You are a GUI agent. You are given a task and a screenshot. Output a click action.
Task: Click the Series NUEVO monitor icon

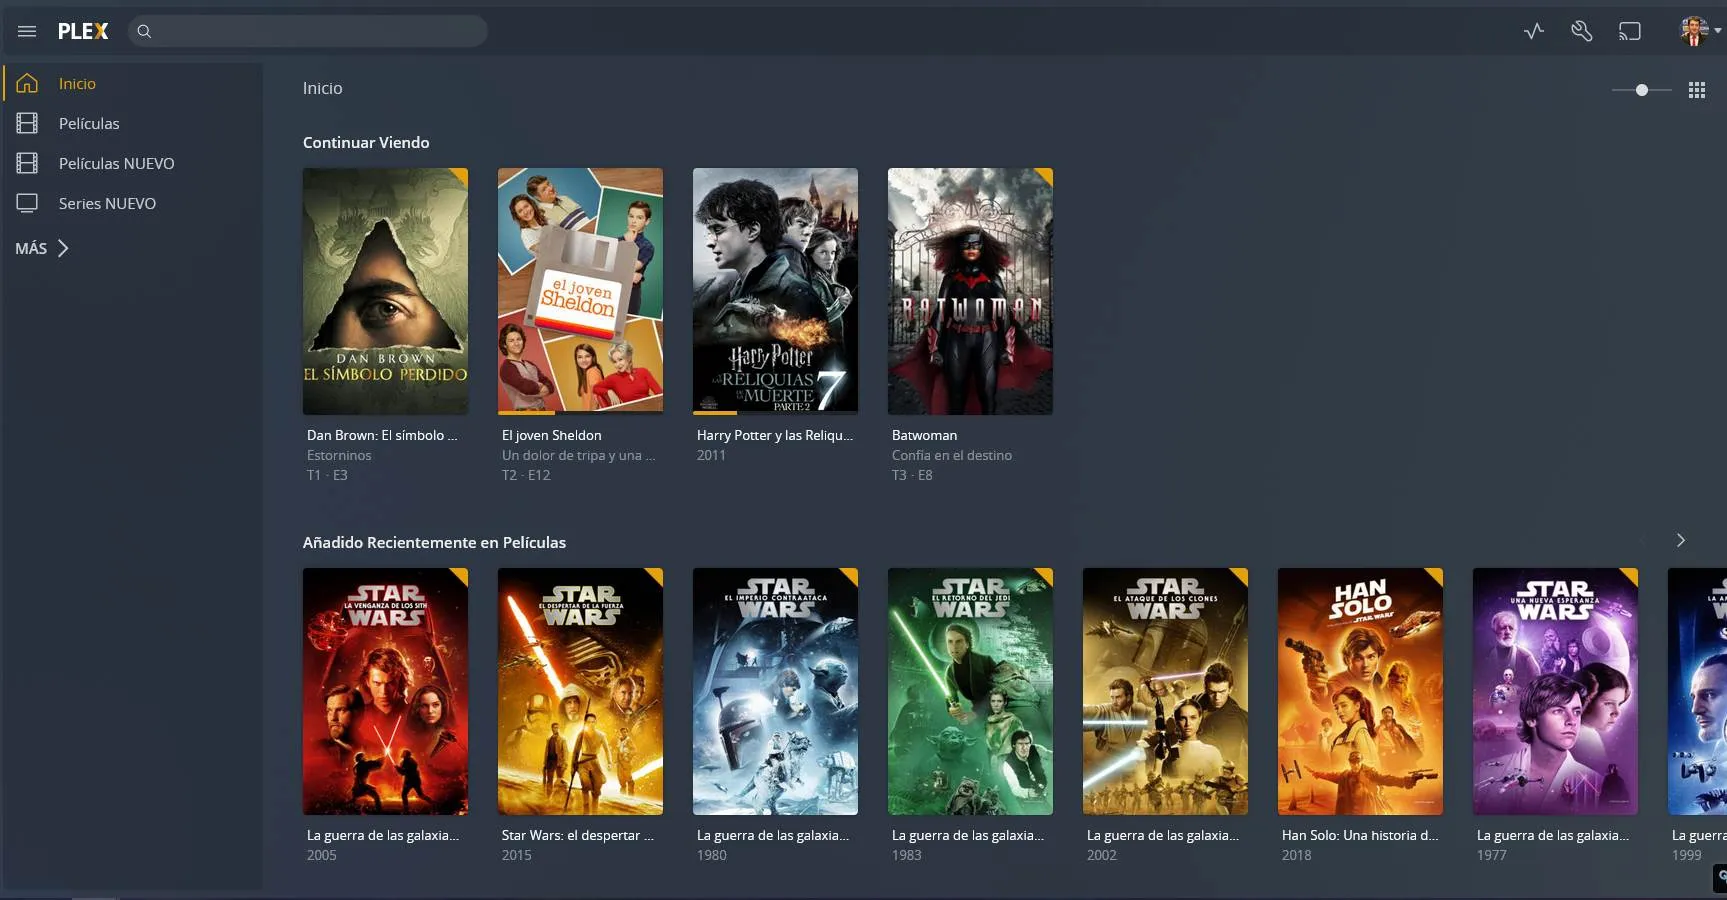pyautogui.click(x=27, y=203)
